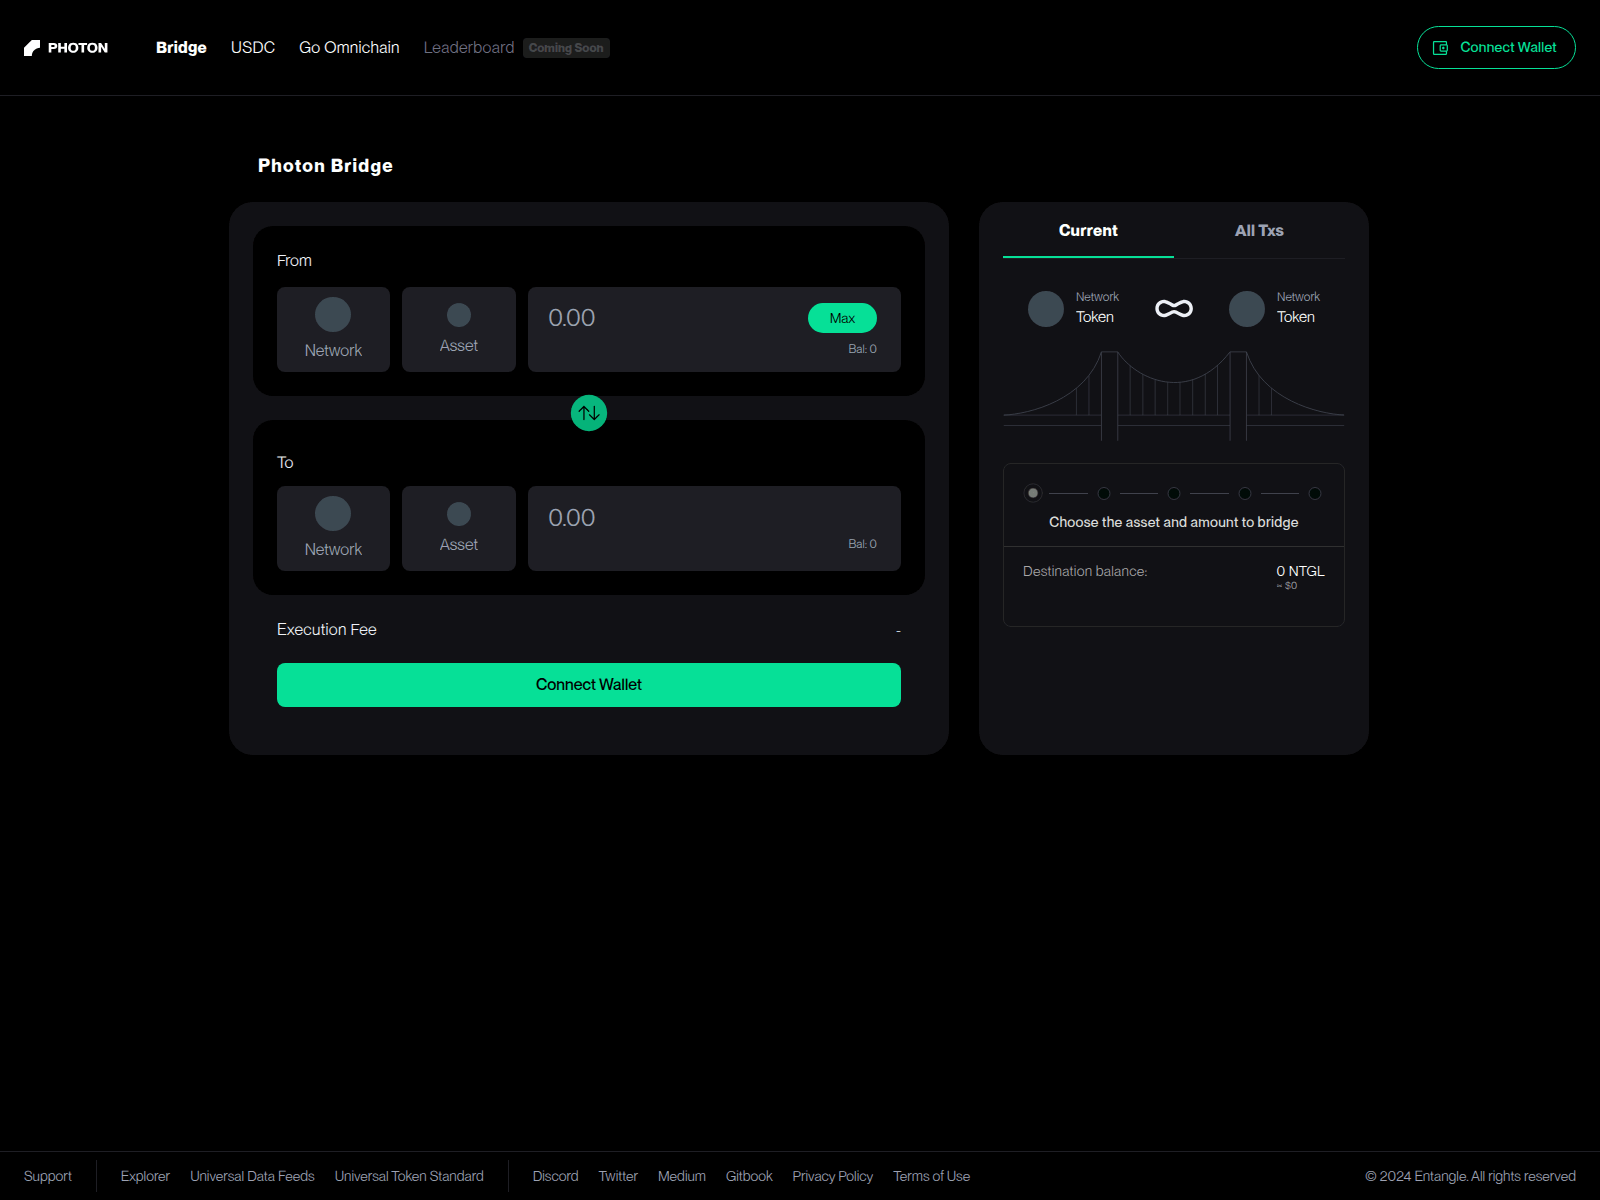Click the 'Photon Bridge' heading
This screenshot has height=1200, width=1600.
tap(325, 166)
